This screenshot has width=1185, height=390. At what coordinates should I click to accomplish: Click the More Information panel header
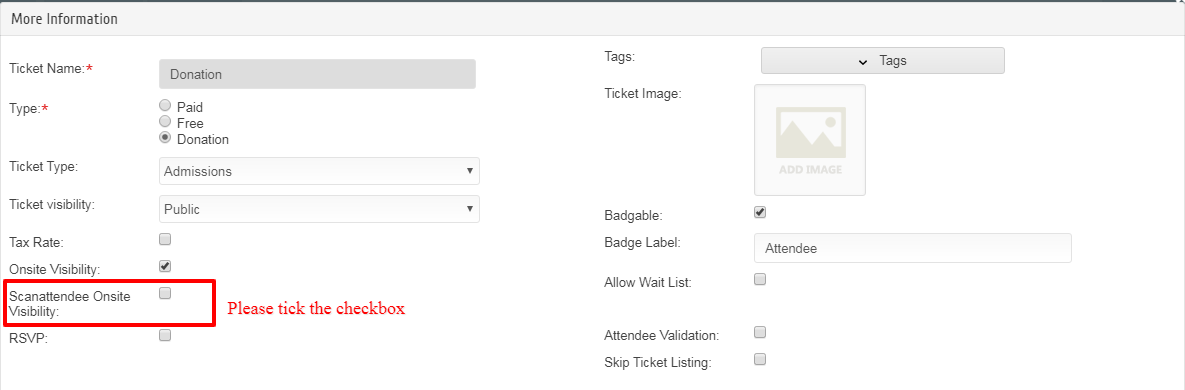(592, 19)
